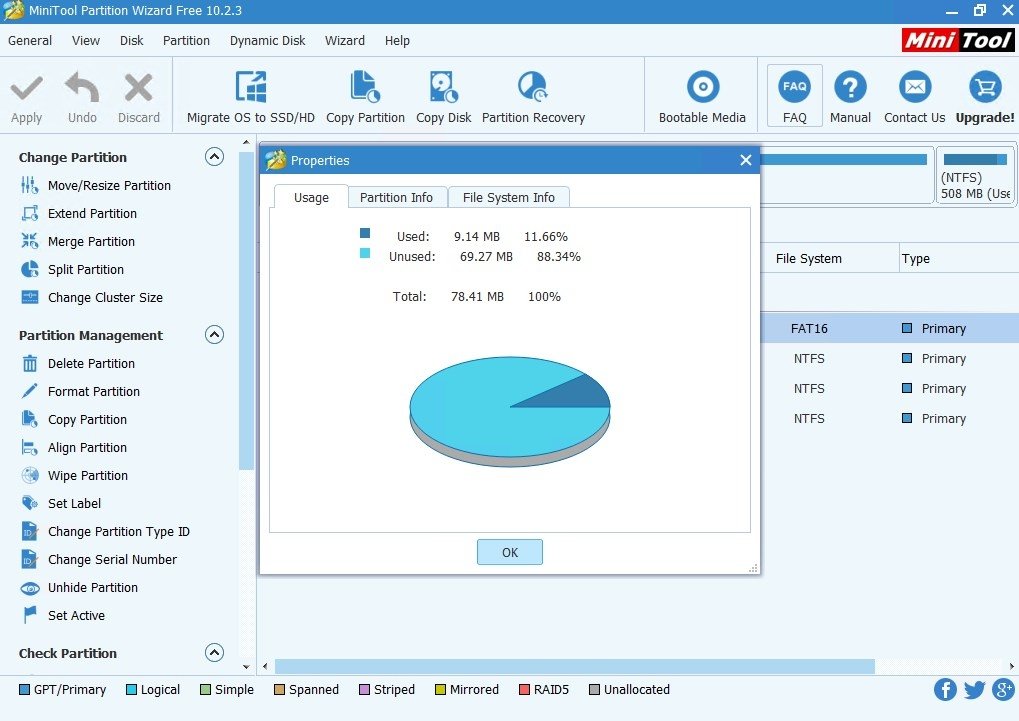
Task: Click the Apply checkmark icon
Action: point(27,88)
